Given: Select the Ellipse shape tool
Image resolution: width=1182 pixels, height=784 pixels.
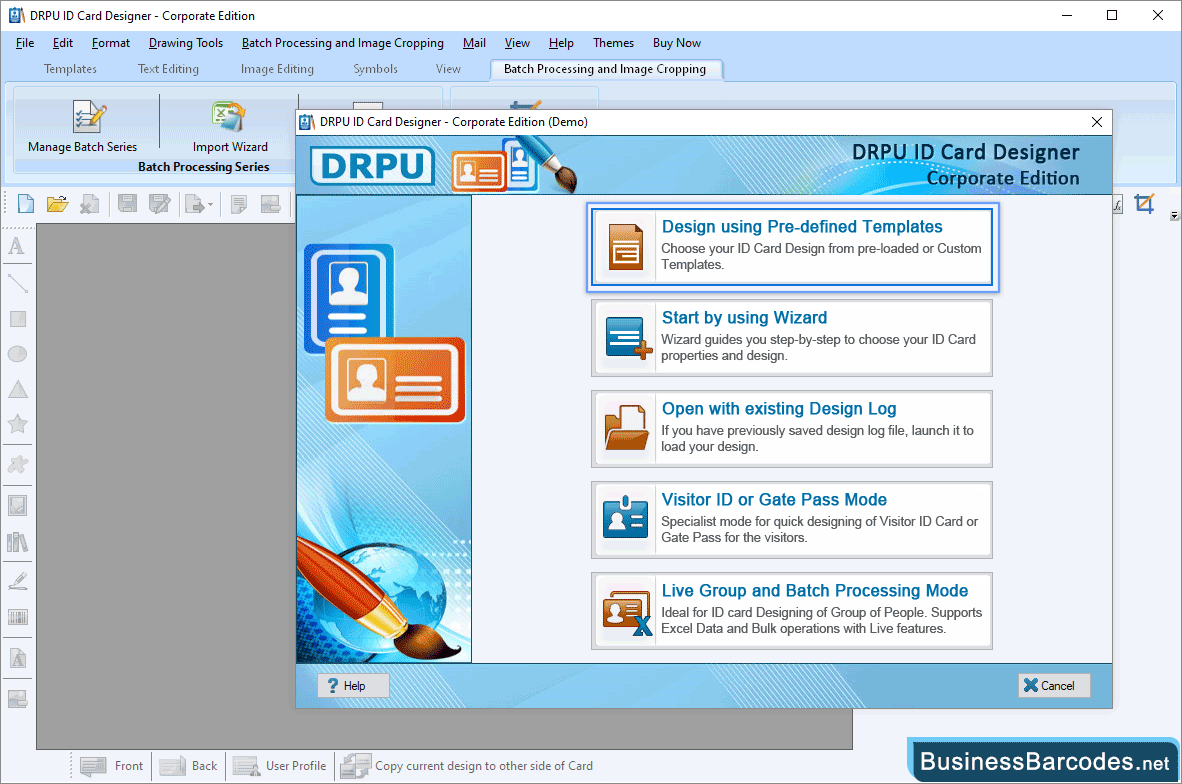Looking at the screenshot, I should pyautogui.click(x=17, y=354).
